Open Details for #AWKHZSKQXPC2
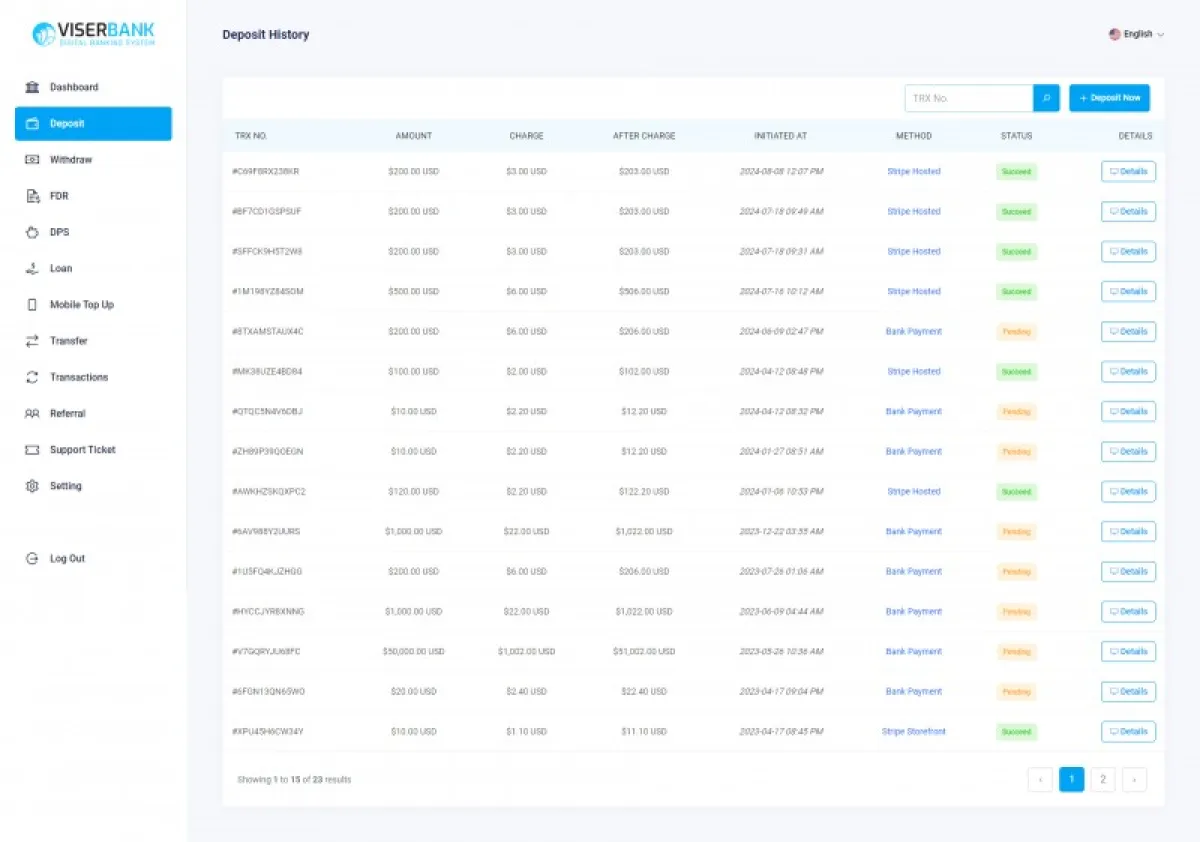 click(1128, 492)
